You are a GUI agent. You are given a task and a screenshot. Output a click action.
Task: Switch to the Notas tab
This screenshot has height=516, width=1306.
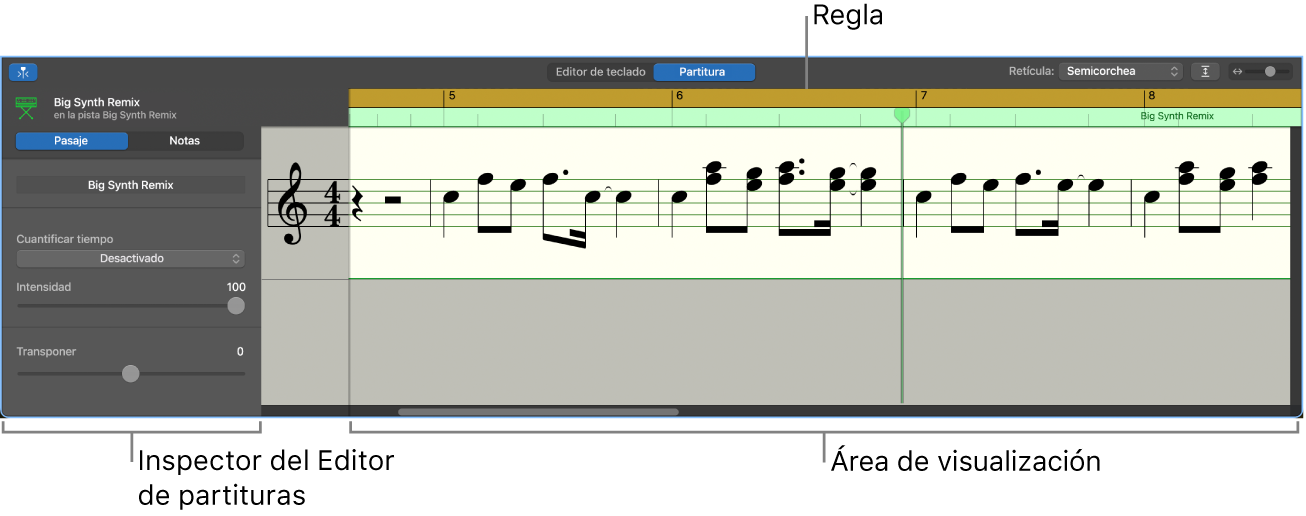point(185,141)
